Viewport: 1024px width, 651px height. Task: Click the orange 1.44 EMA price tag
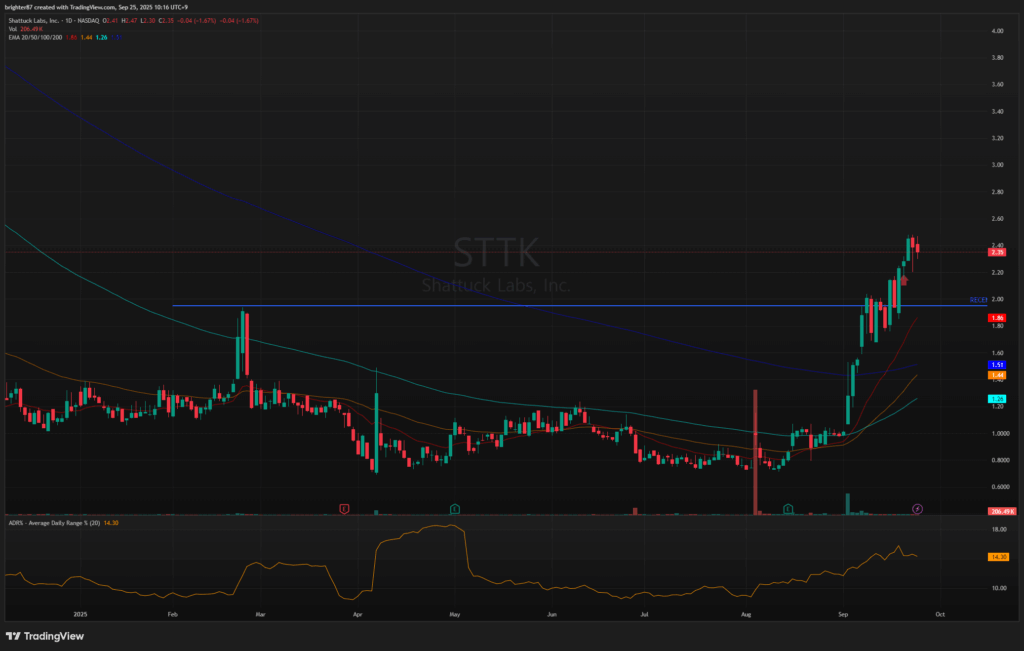click(997, 375)
